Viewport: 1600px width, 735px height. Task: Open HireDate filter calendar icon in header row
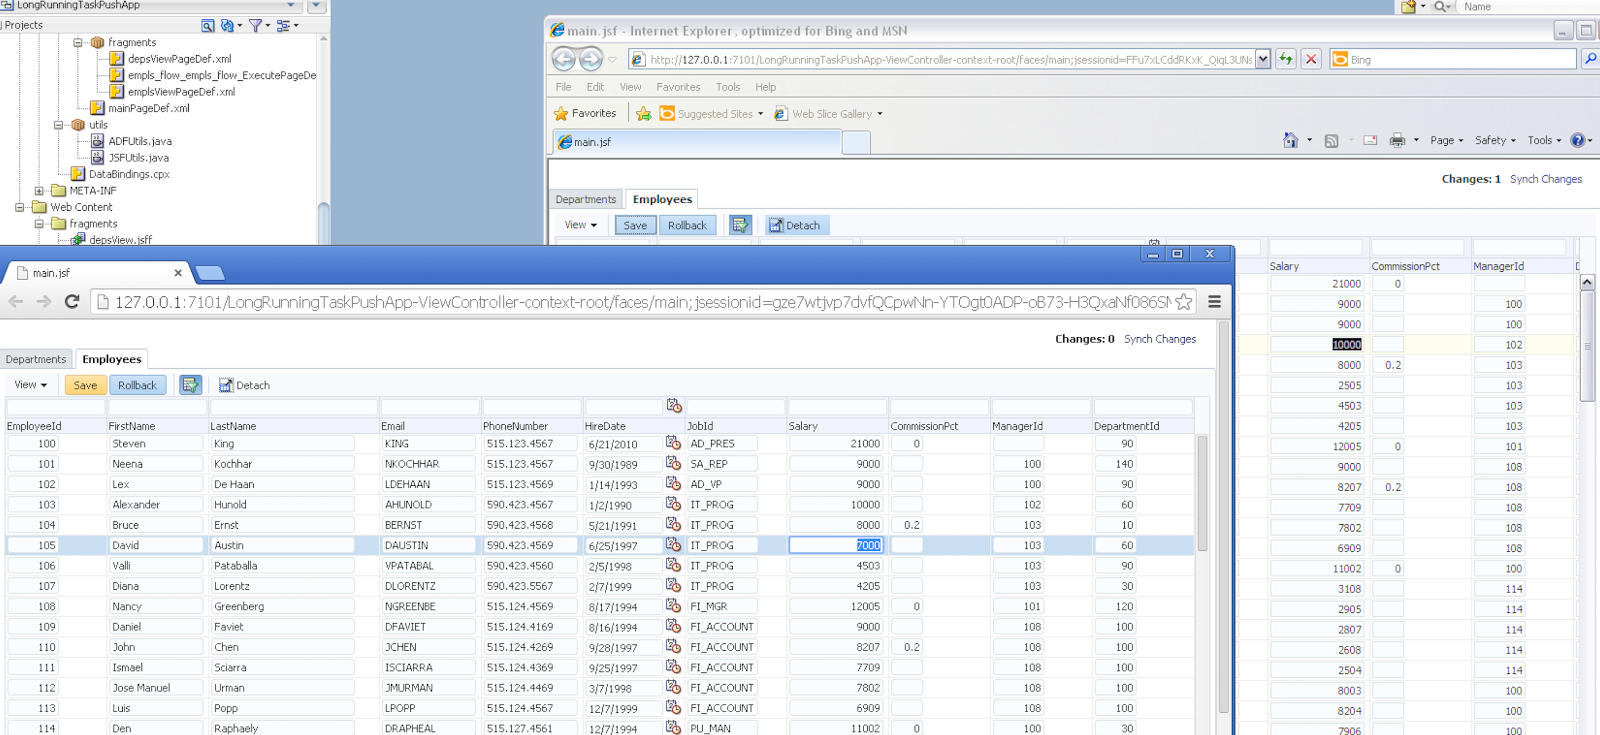coord(674,405)
